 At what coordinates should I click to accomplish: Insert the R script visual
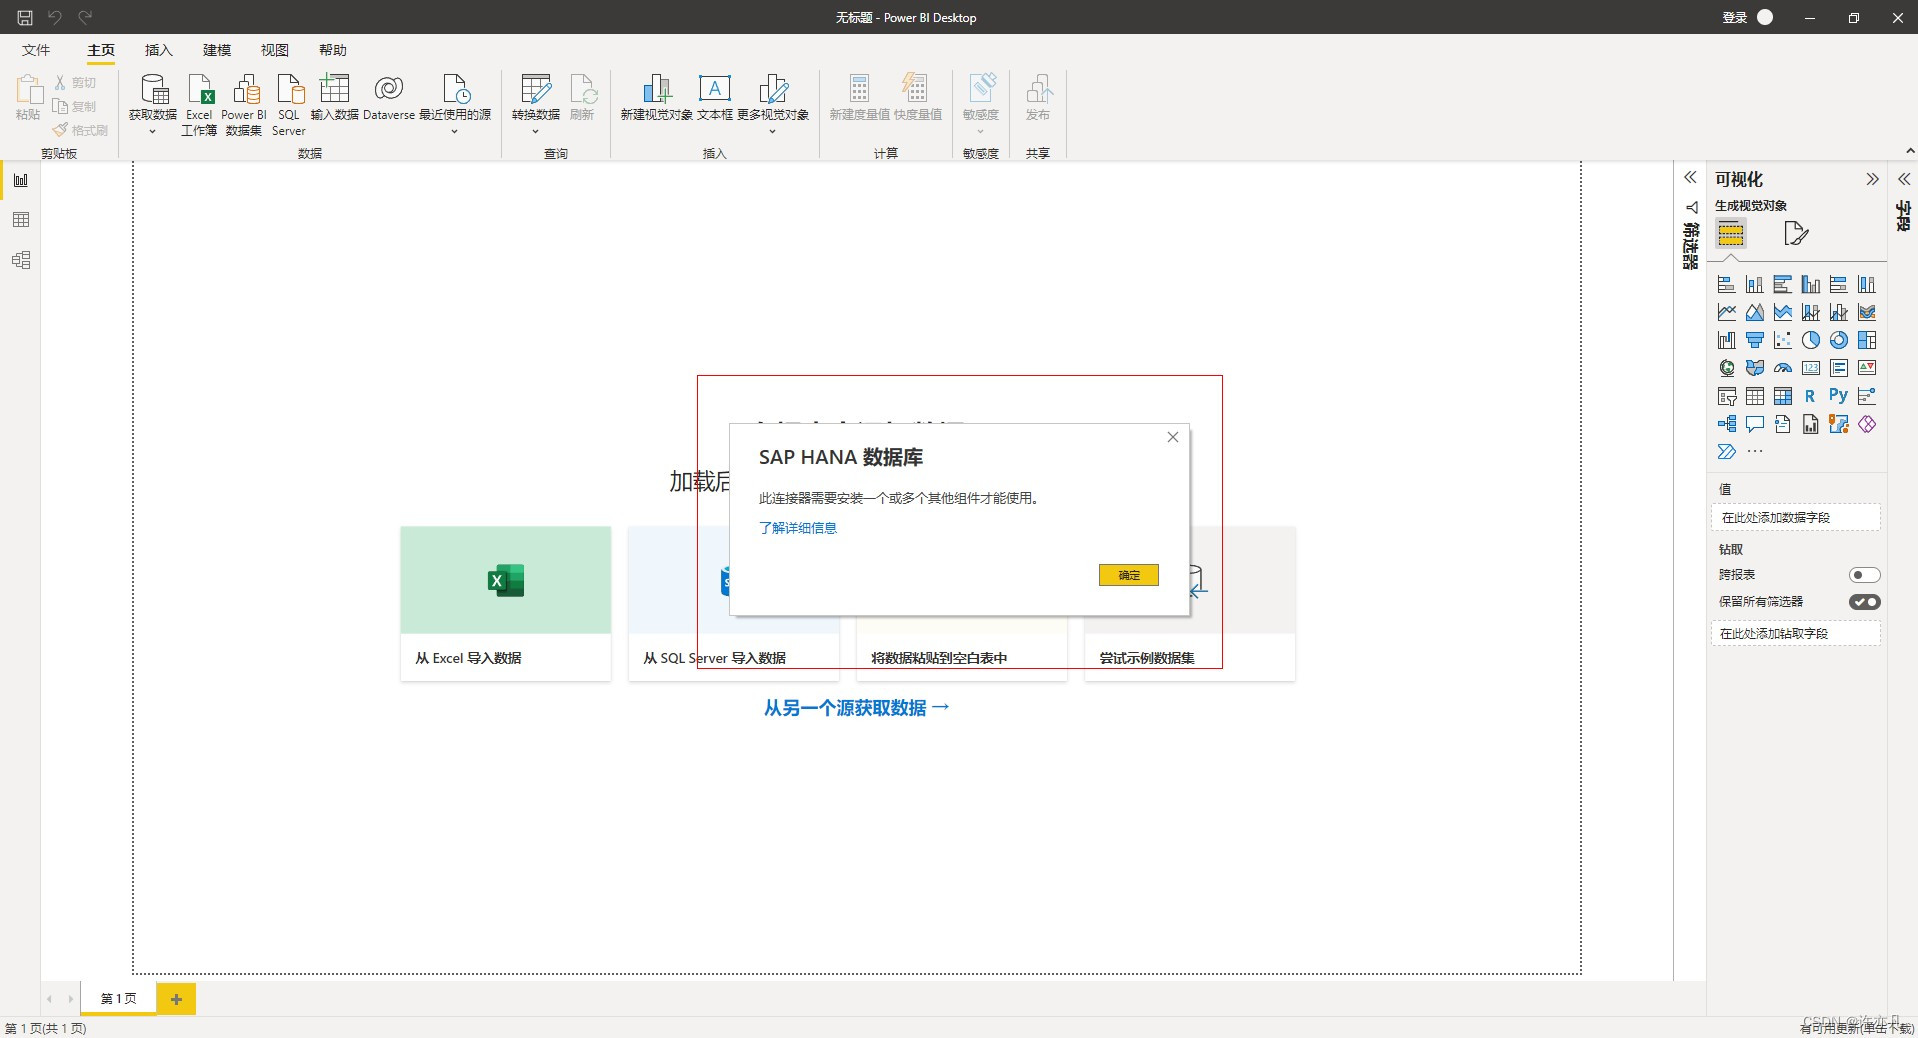(x=1810, y=397)
